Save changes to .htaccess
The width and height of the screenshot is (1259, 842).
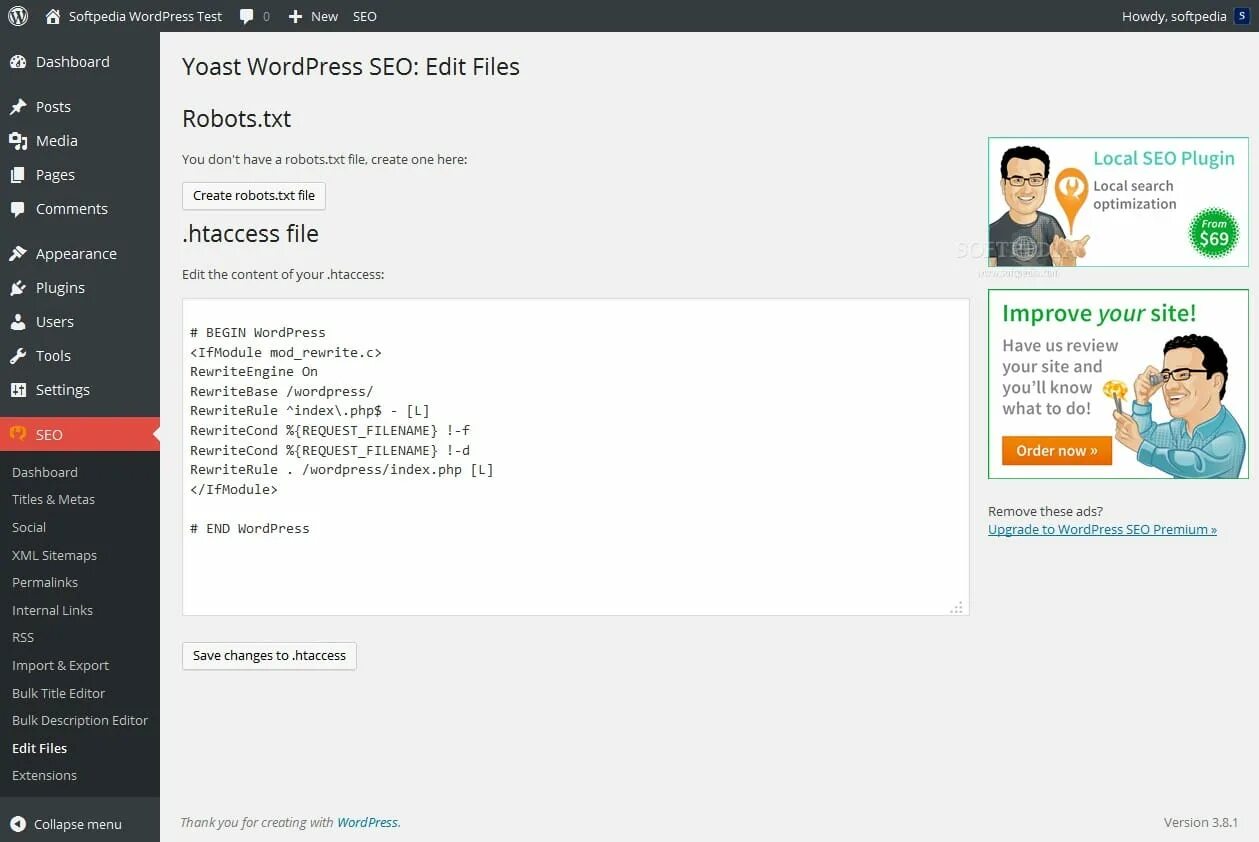269,656
